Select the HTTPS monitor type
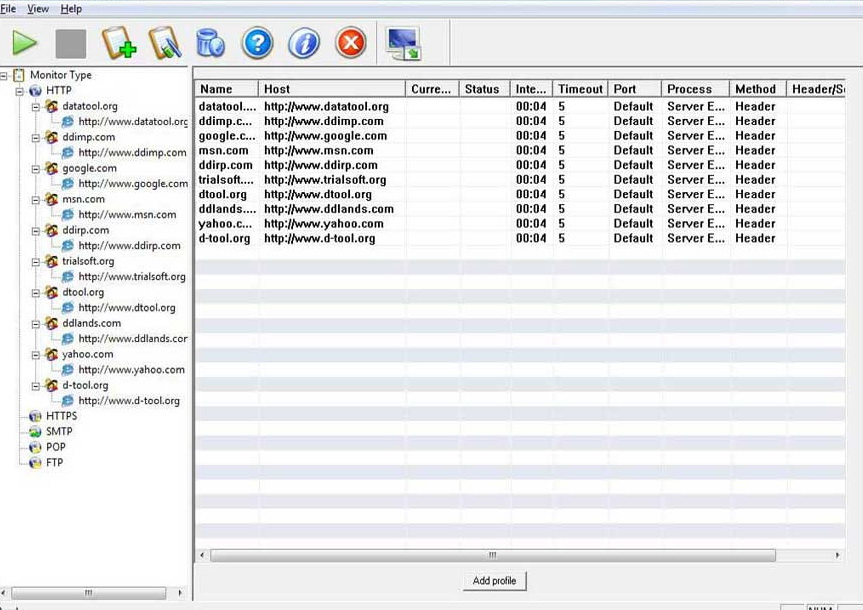Screen dimensions: 863x610 coord(60,416)
